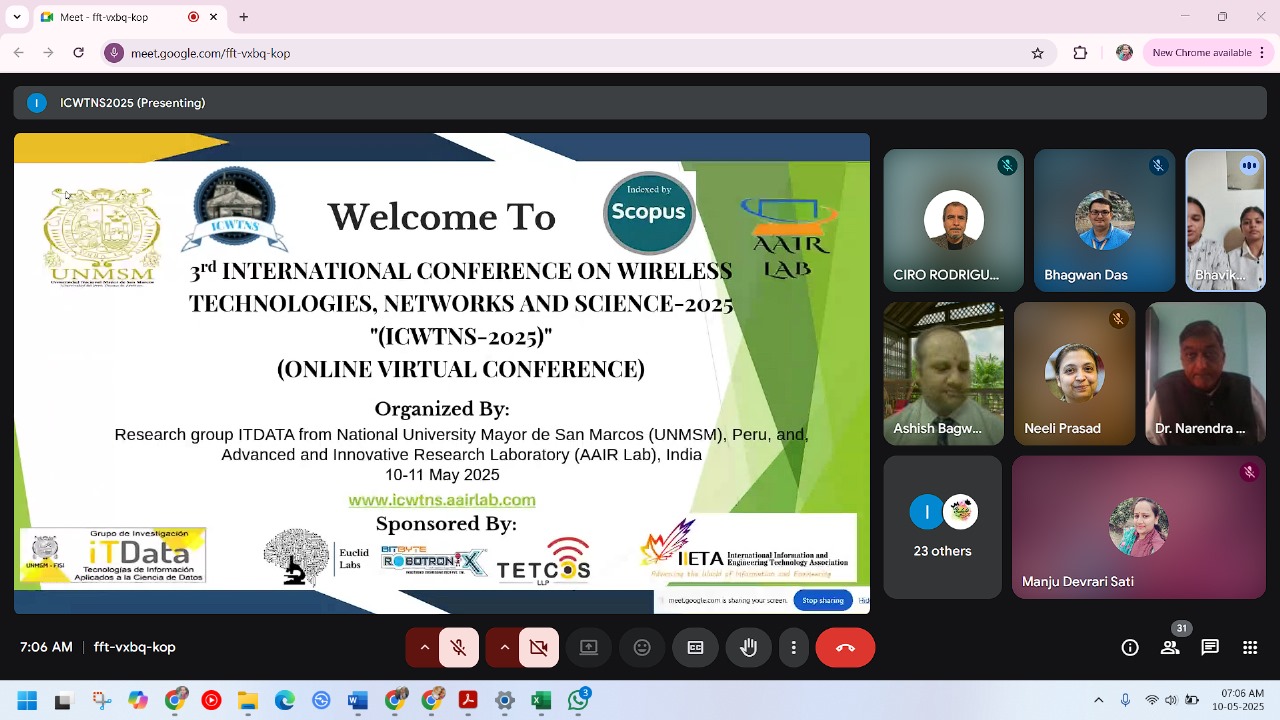The width and height of the screenshot is (1280, 720).
Task: Toggle the raise hand button
Action: 748,648
